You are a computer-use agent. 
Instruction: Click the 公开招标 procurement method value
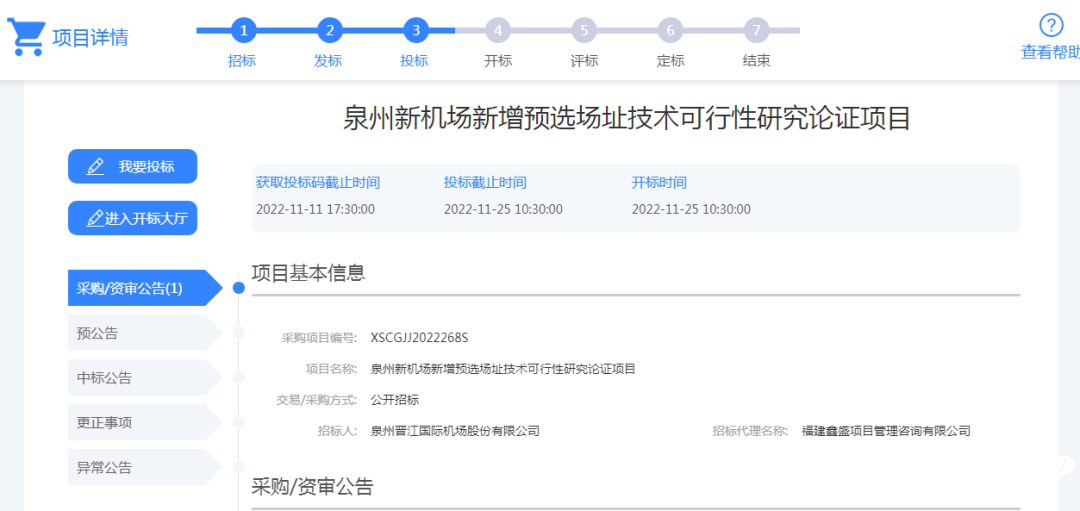coord(395,400)
